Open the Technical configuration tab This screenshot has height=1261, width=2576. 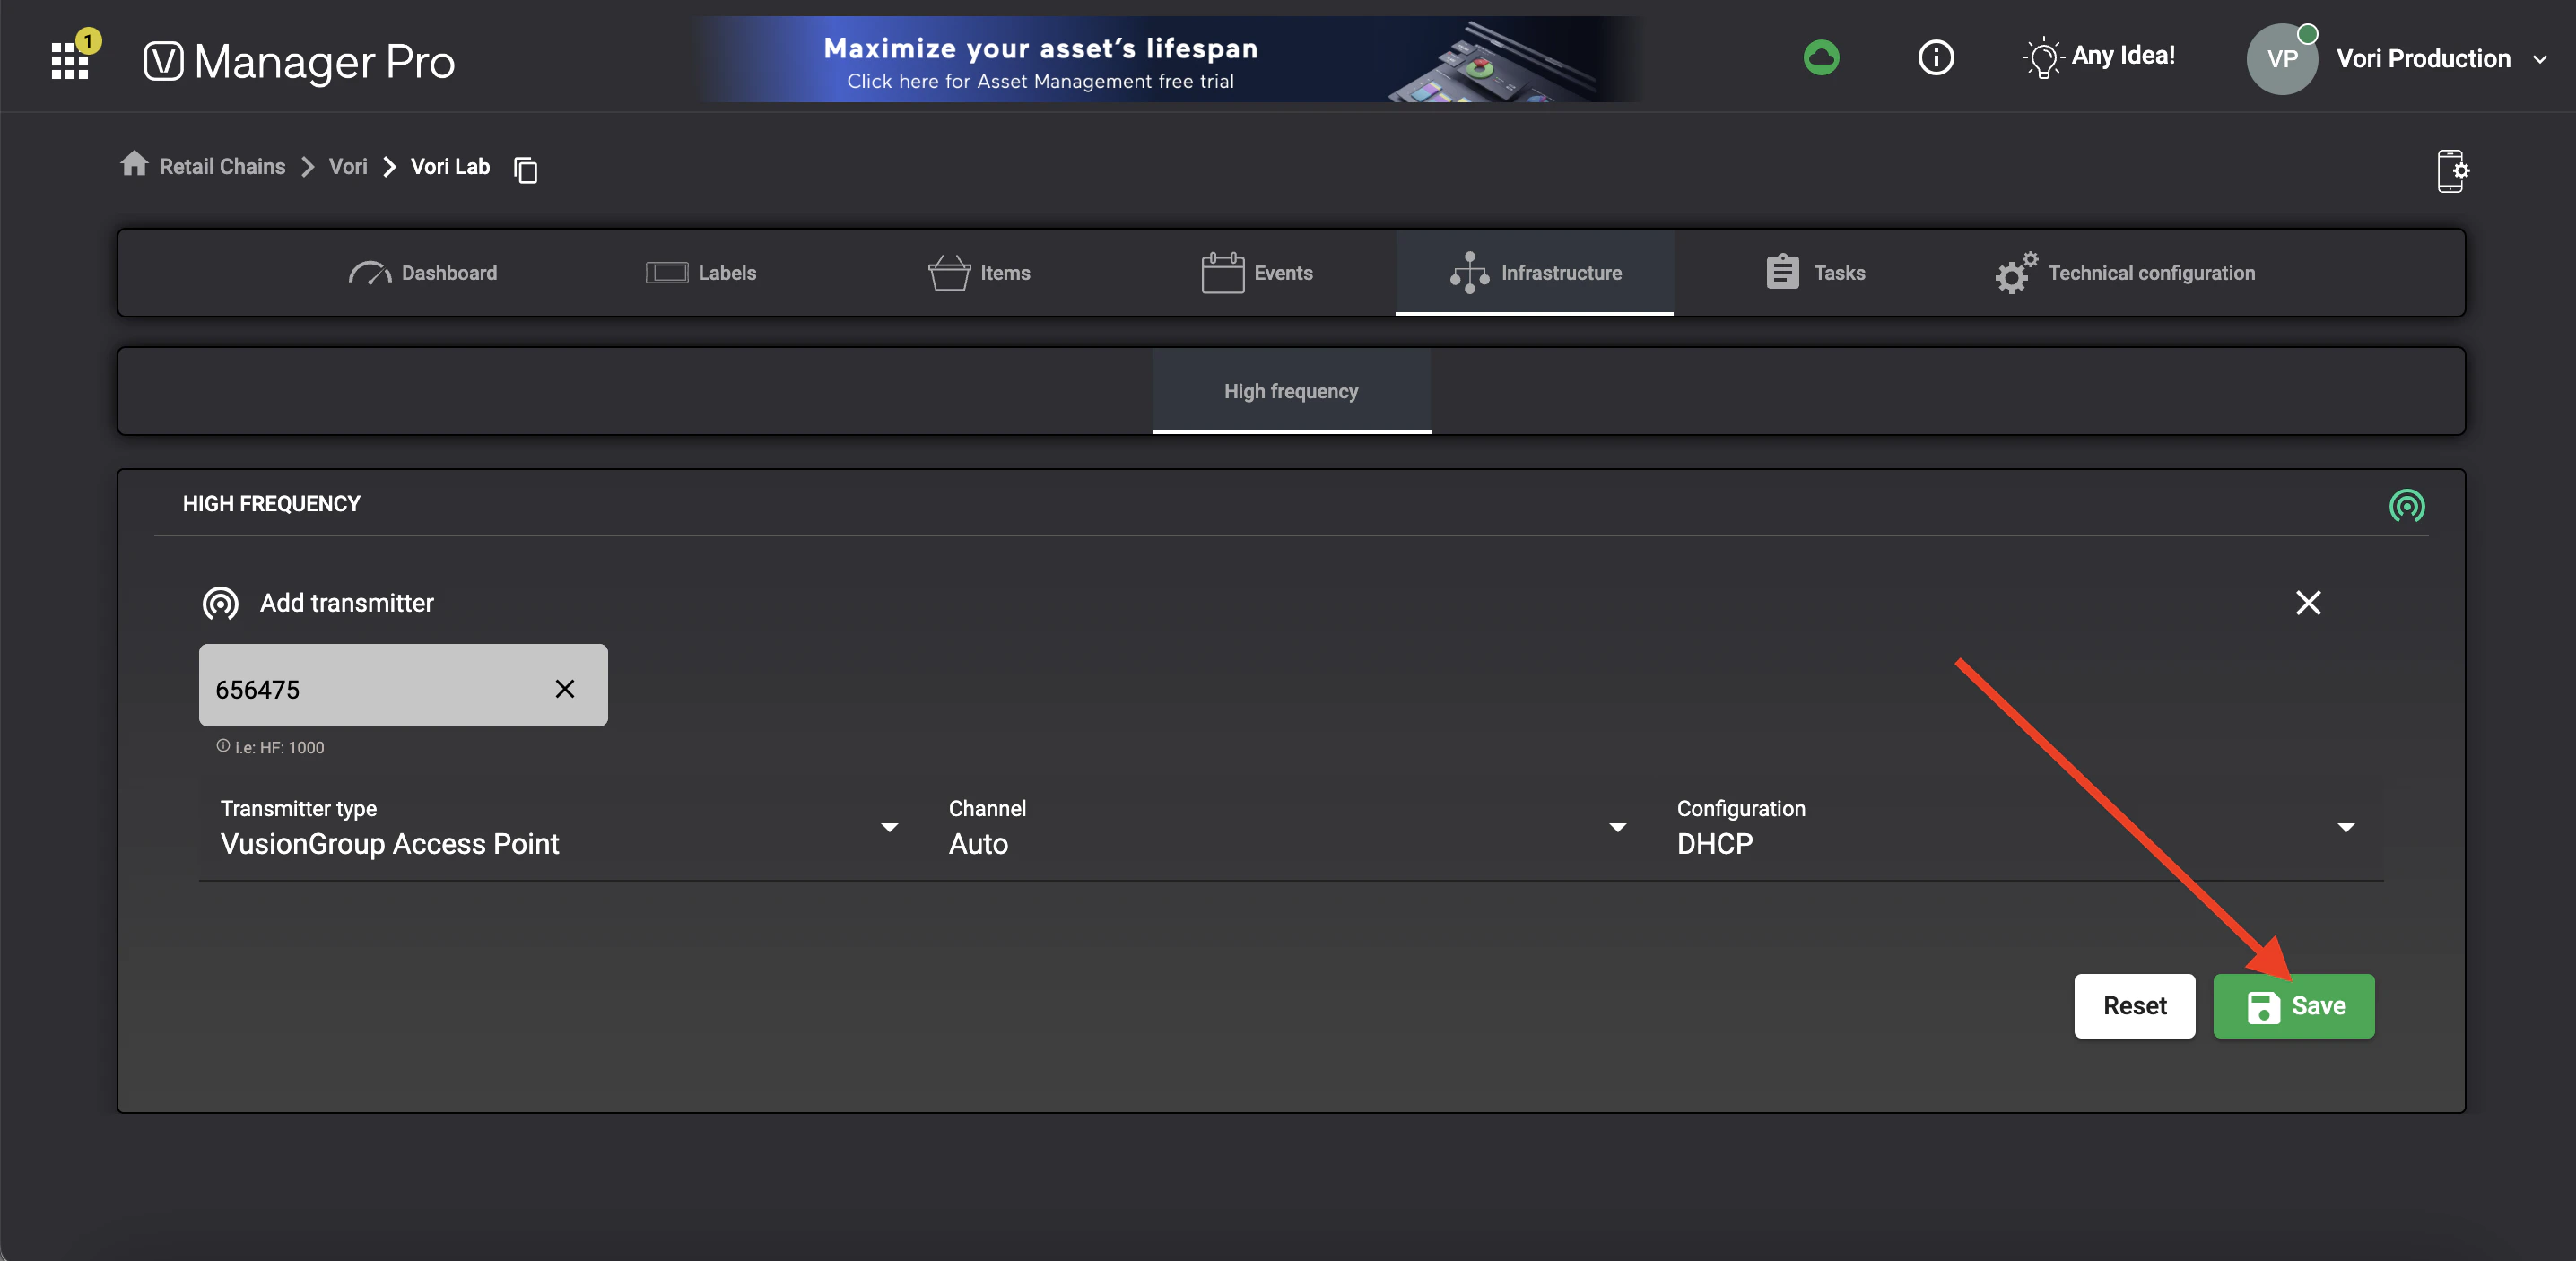(2126, 273)
